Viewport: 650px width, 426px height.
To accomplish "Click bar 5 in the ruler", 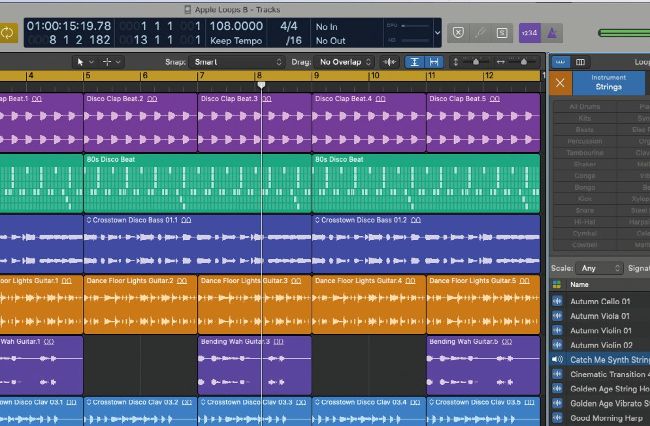I will (87, 75).
